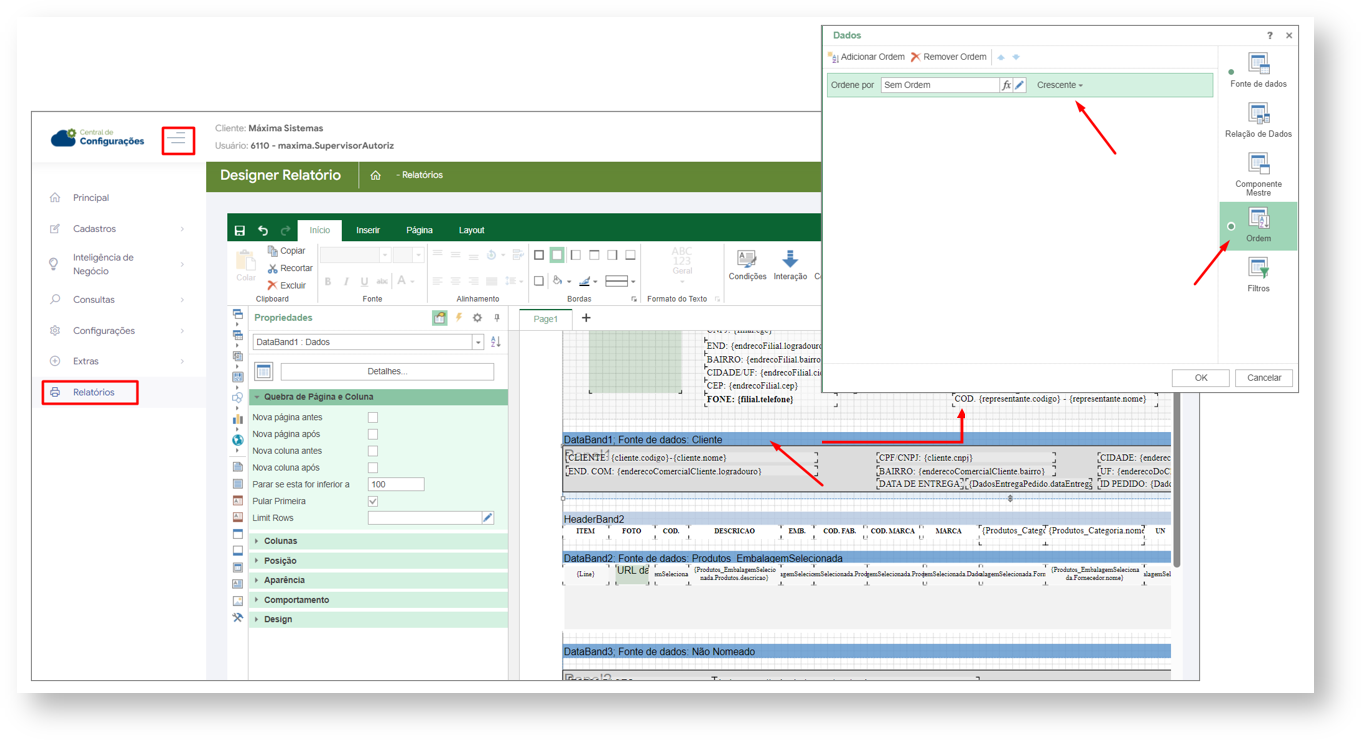The image size is (1362, 741).
Task: Uncheck the Pular Primeira checkbox
Action: pos(373,501)
